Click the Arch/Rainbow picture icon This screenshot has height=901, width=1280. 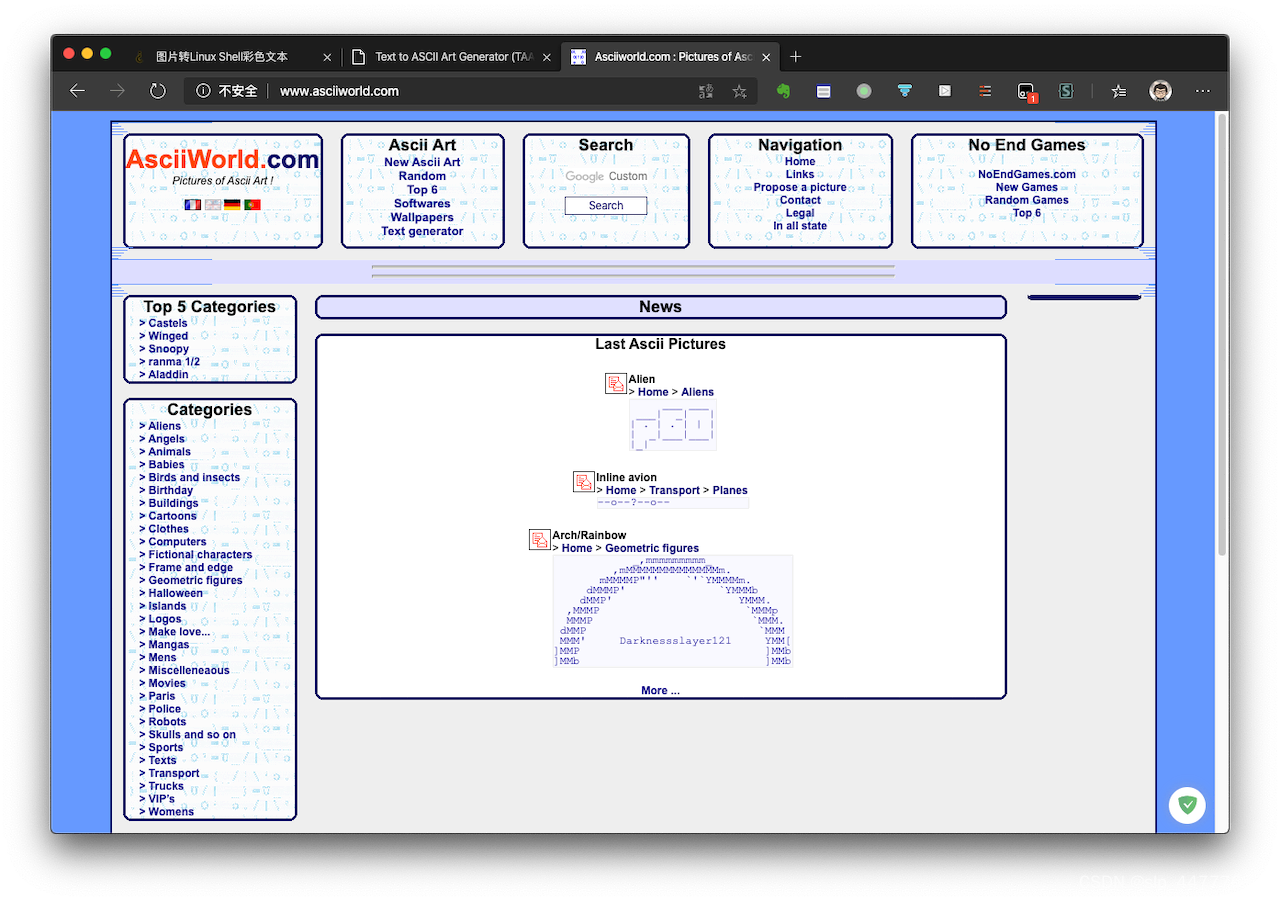tap(540, 540)
